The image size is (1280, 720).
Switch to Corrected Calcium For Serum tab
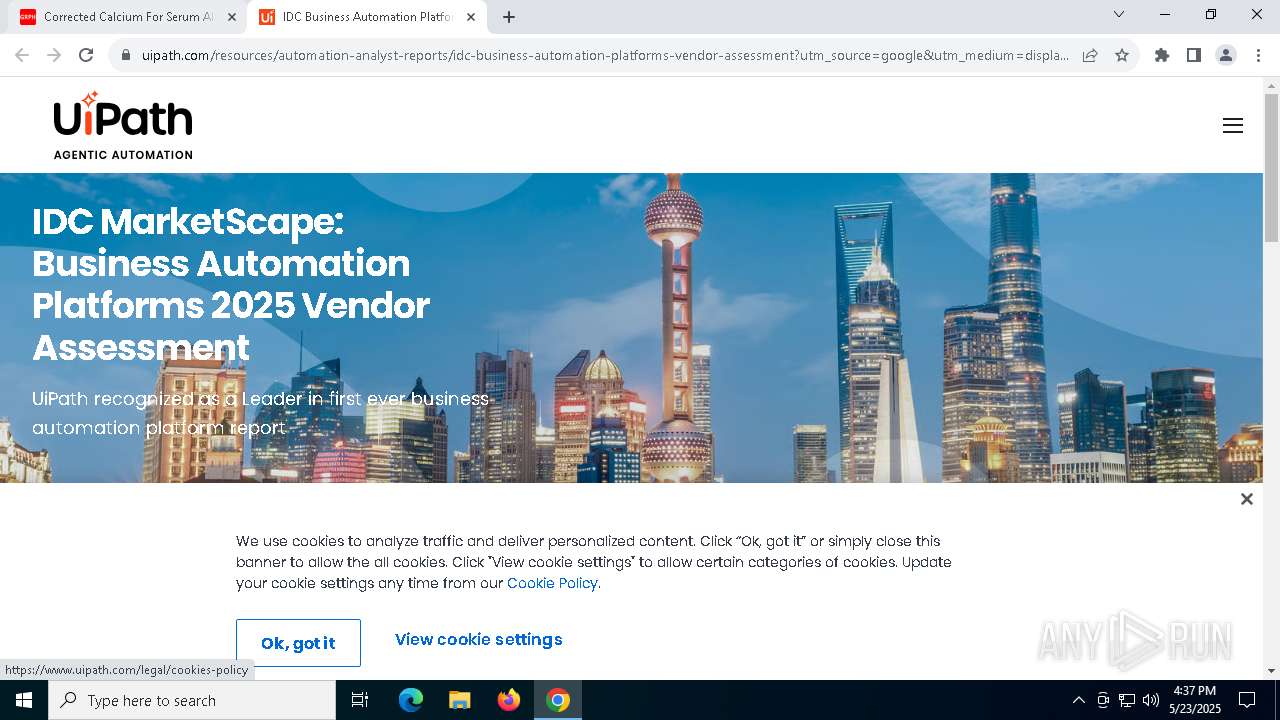(x=128, y=17)
